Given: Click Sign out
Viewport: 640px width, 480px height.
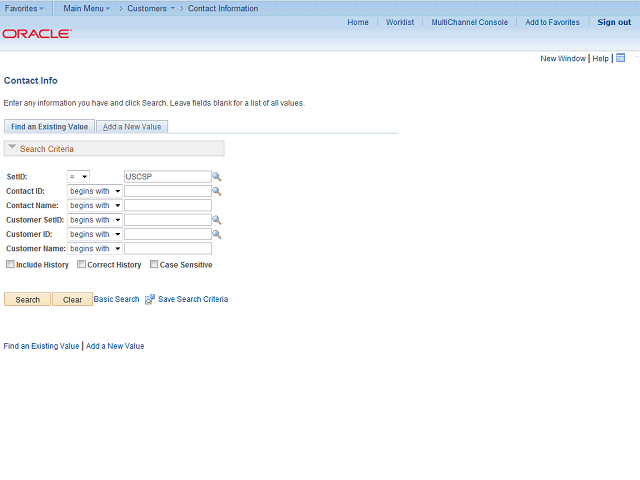Looking at the screenshot, I should click(614, 22).
